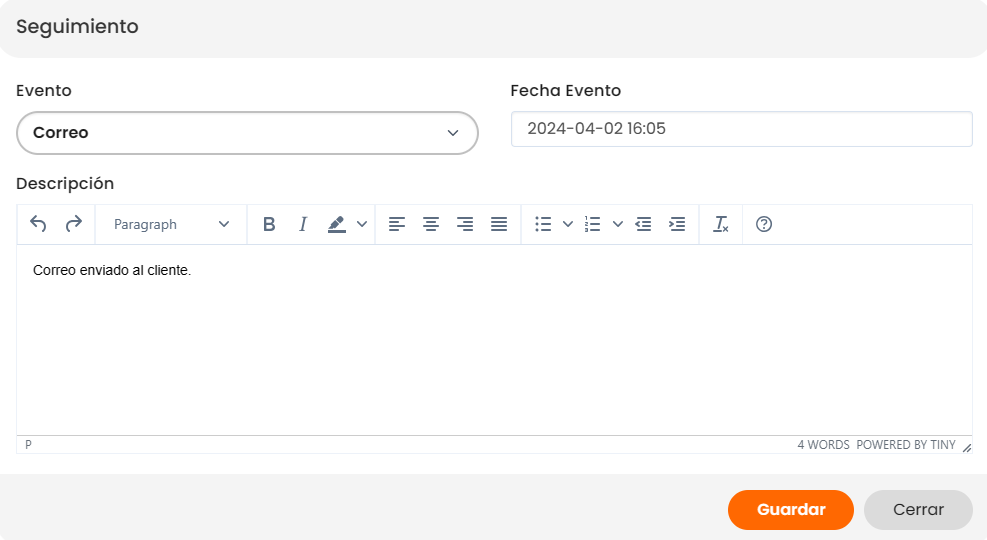Open highlight color options chevron
Screen dimensions: 987x540
(362, 224)
